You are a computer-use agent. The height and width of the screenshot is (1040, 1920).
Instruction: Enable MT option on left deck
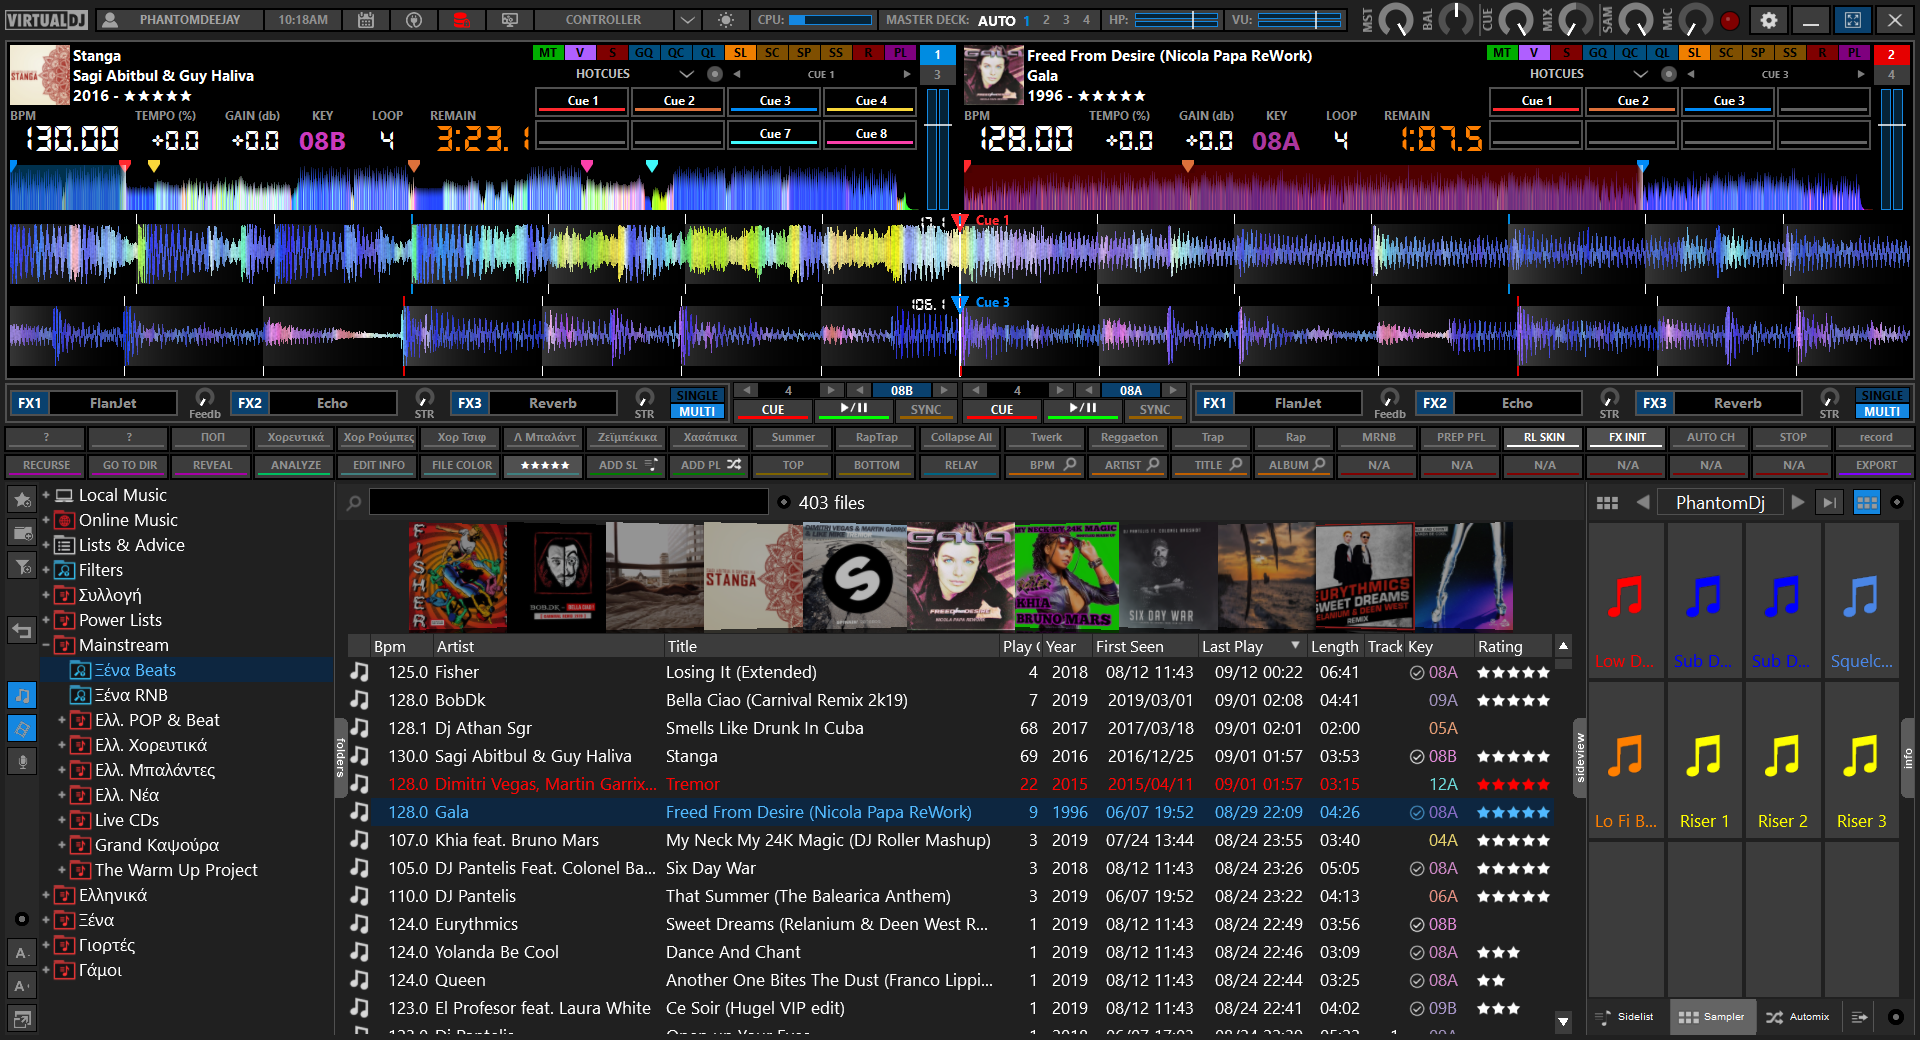[548, 53]
